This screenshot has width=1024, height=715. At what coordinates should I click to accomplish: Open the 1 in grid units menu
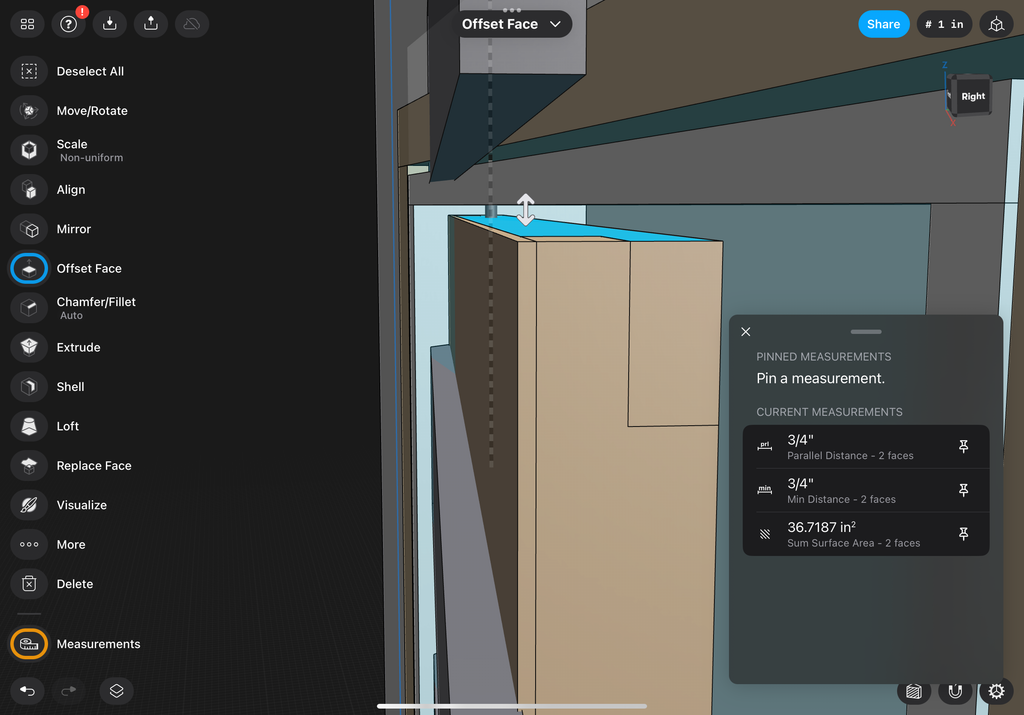944,24
